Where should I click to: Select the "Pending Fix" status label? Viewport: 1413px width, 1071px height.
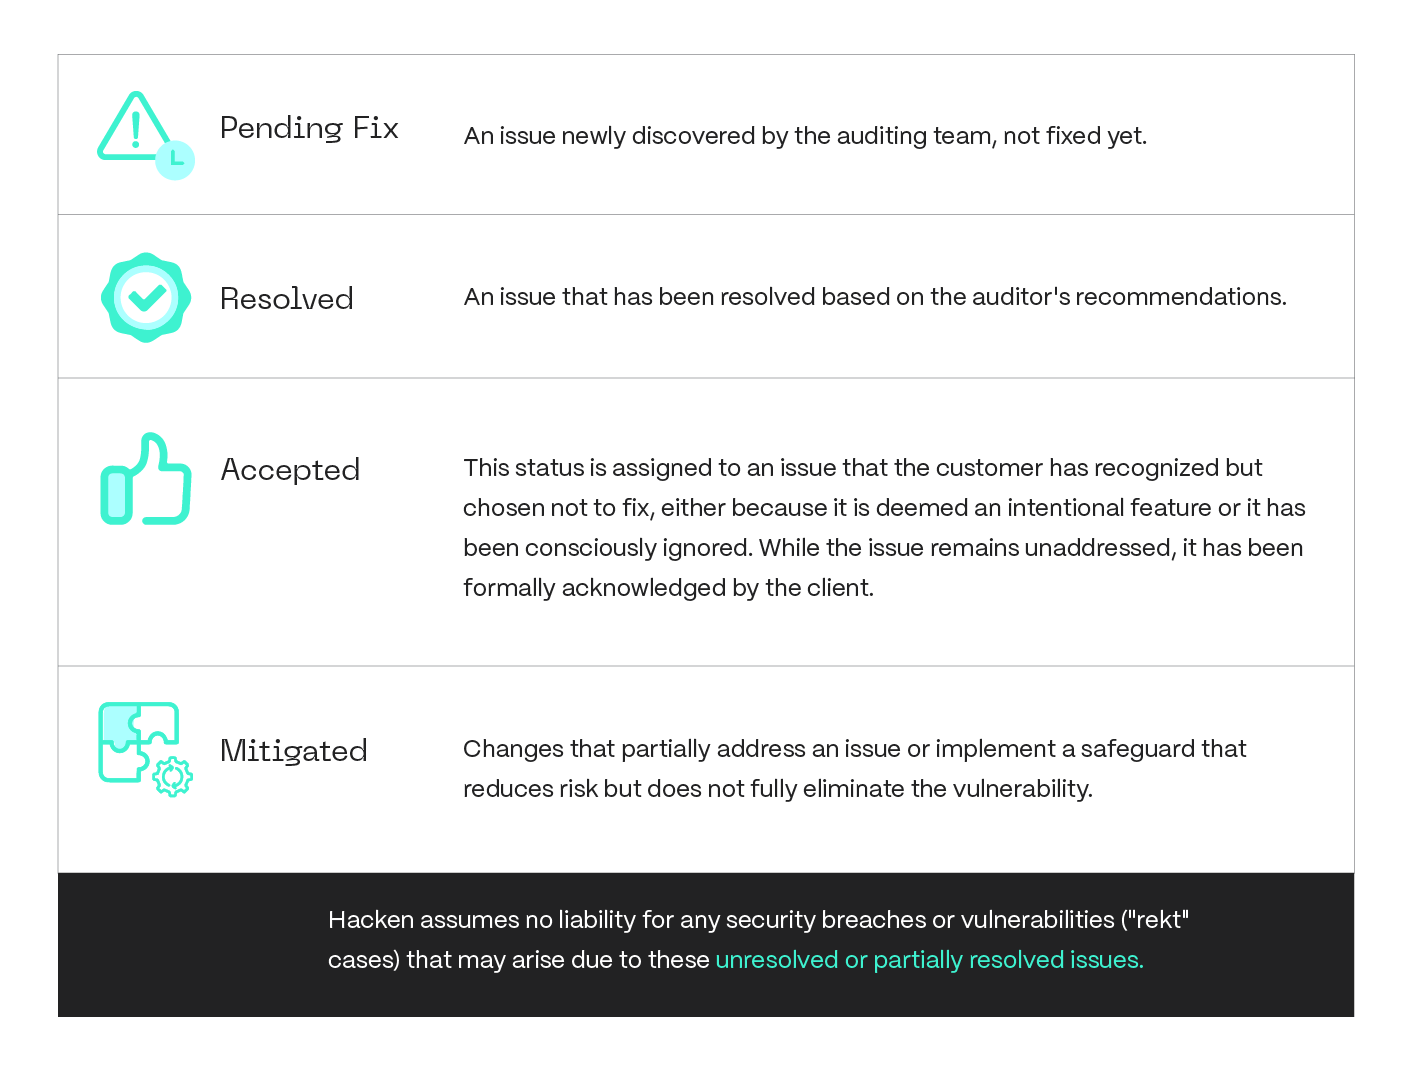click(309, 128)
